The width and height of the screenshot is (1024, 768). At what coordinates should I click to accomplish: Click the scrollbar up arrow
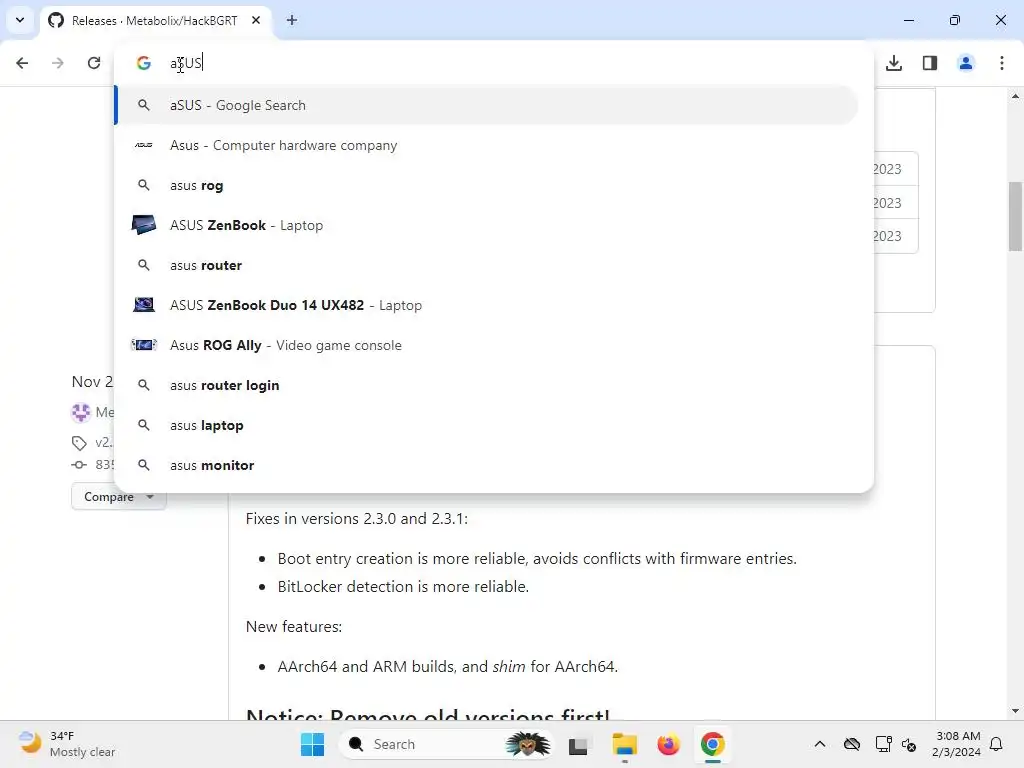1015,96
